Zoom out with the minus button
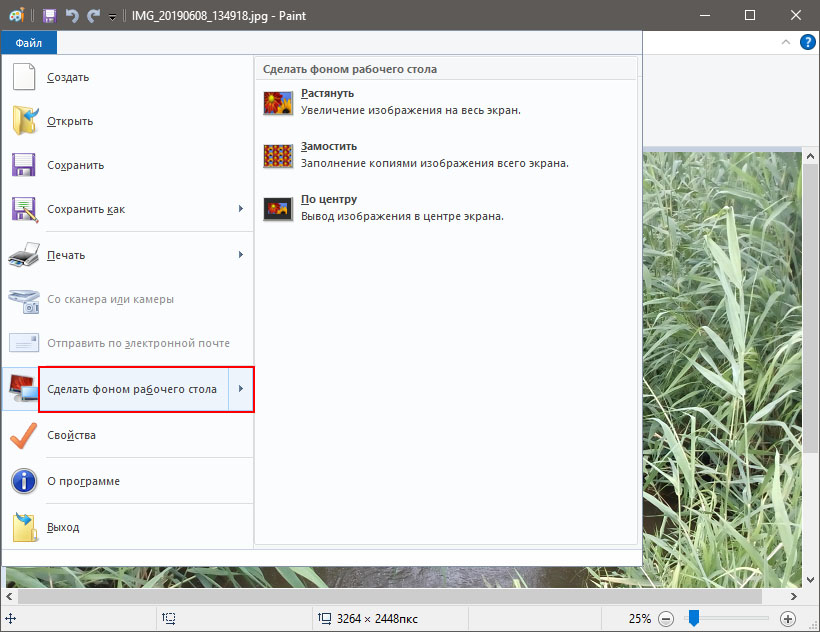The width and height of the screenshot is (820, 632). [666, 619]
